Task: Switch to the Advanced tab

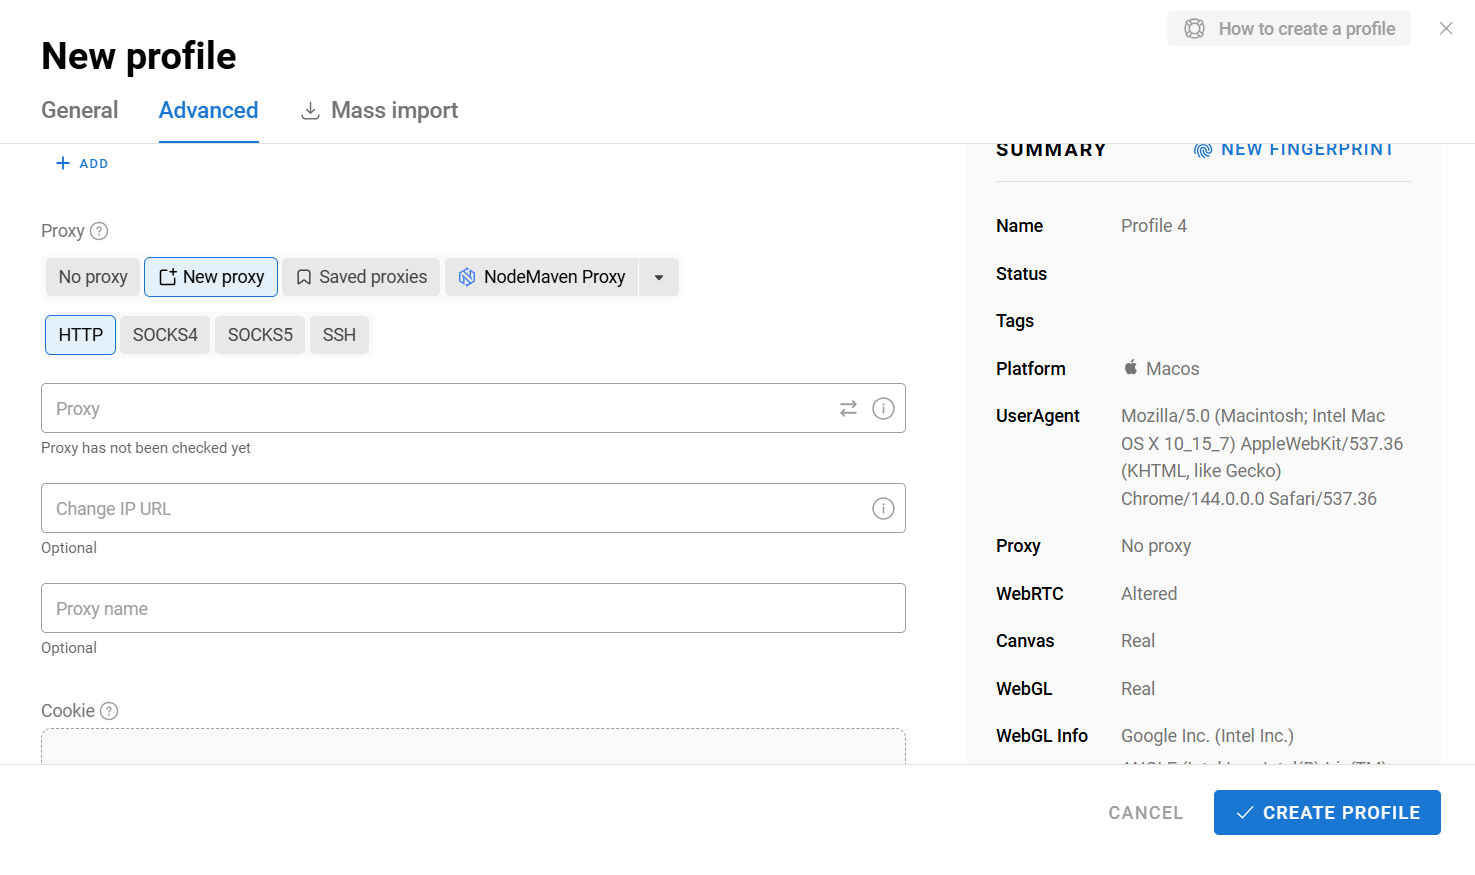Action: tap(209, 110)
